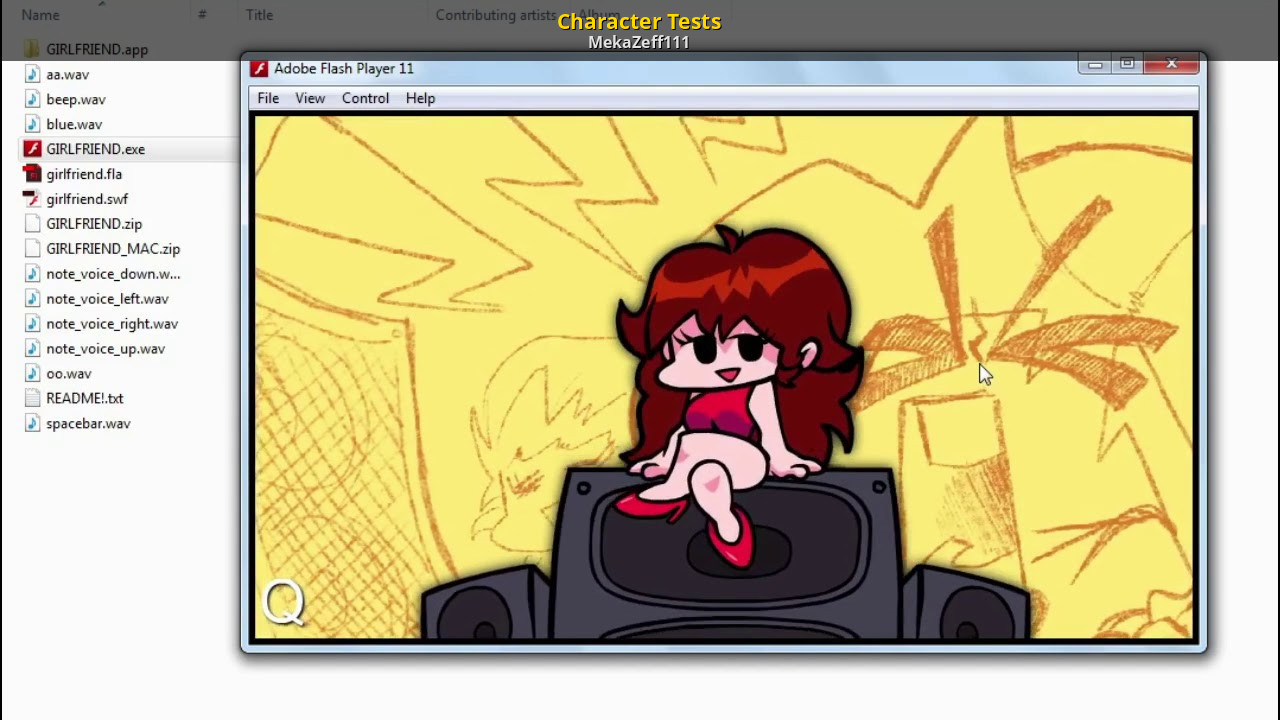The image size is (1280, 720).
Task: Click the oo.wav audio file icon
Action: click(x=32, y=373)
